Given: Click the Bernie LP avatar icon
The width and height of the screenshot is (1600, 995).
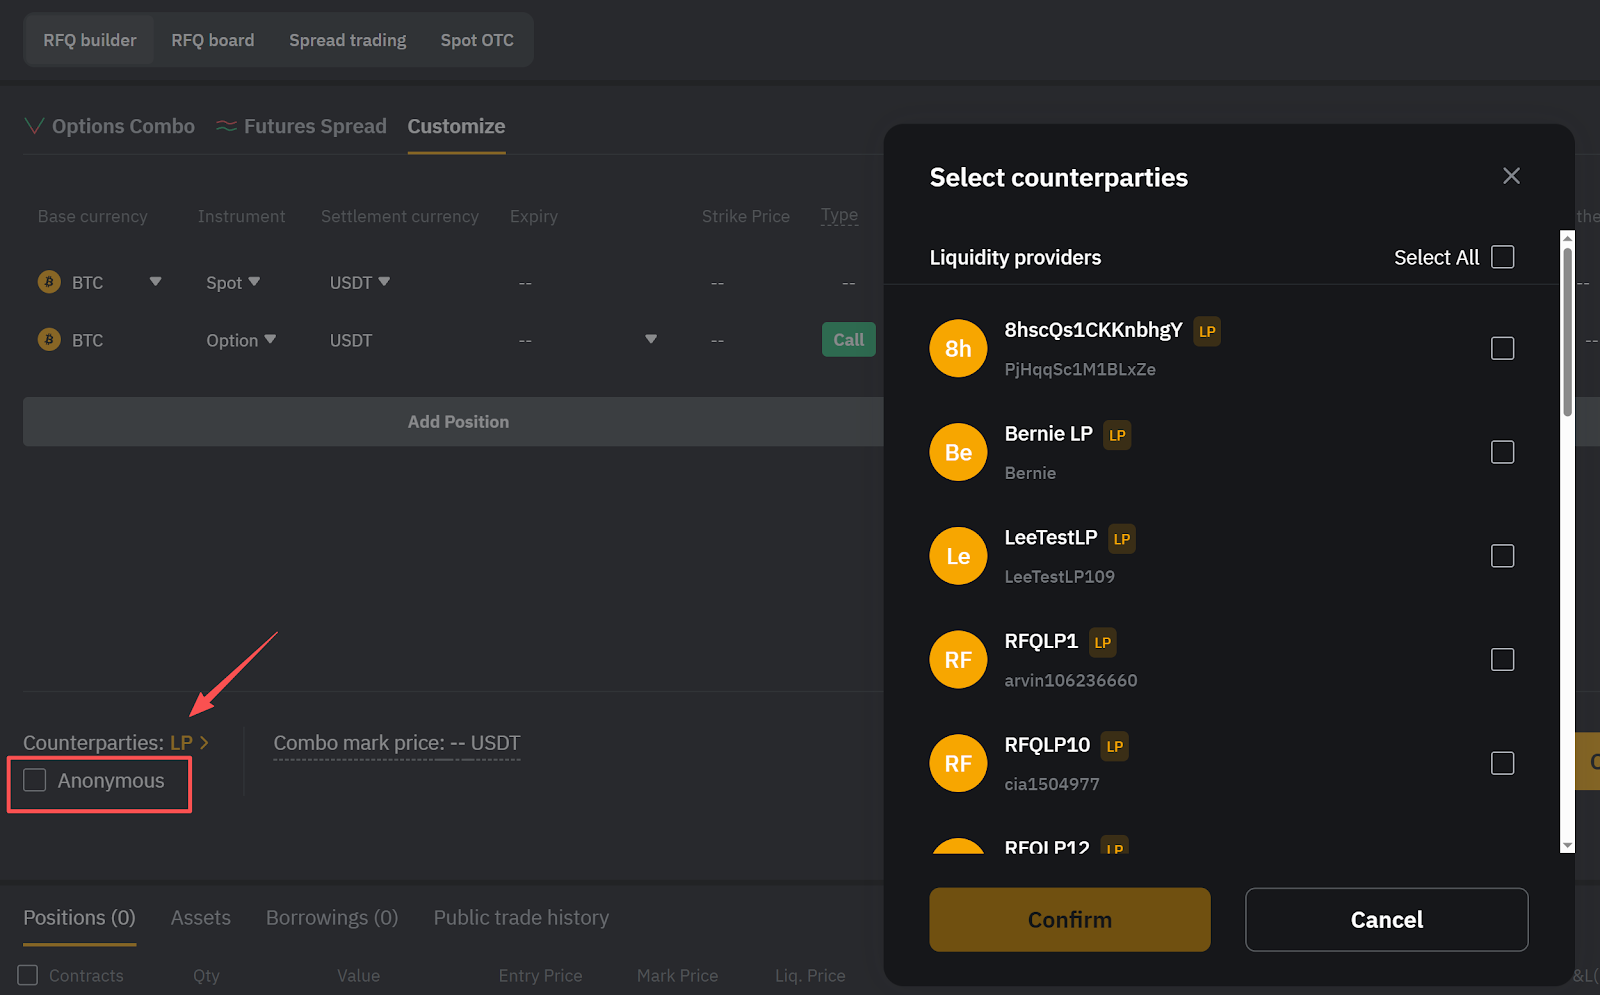Looking at the screenshot, I should [x=958, y=452].
